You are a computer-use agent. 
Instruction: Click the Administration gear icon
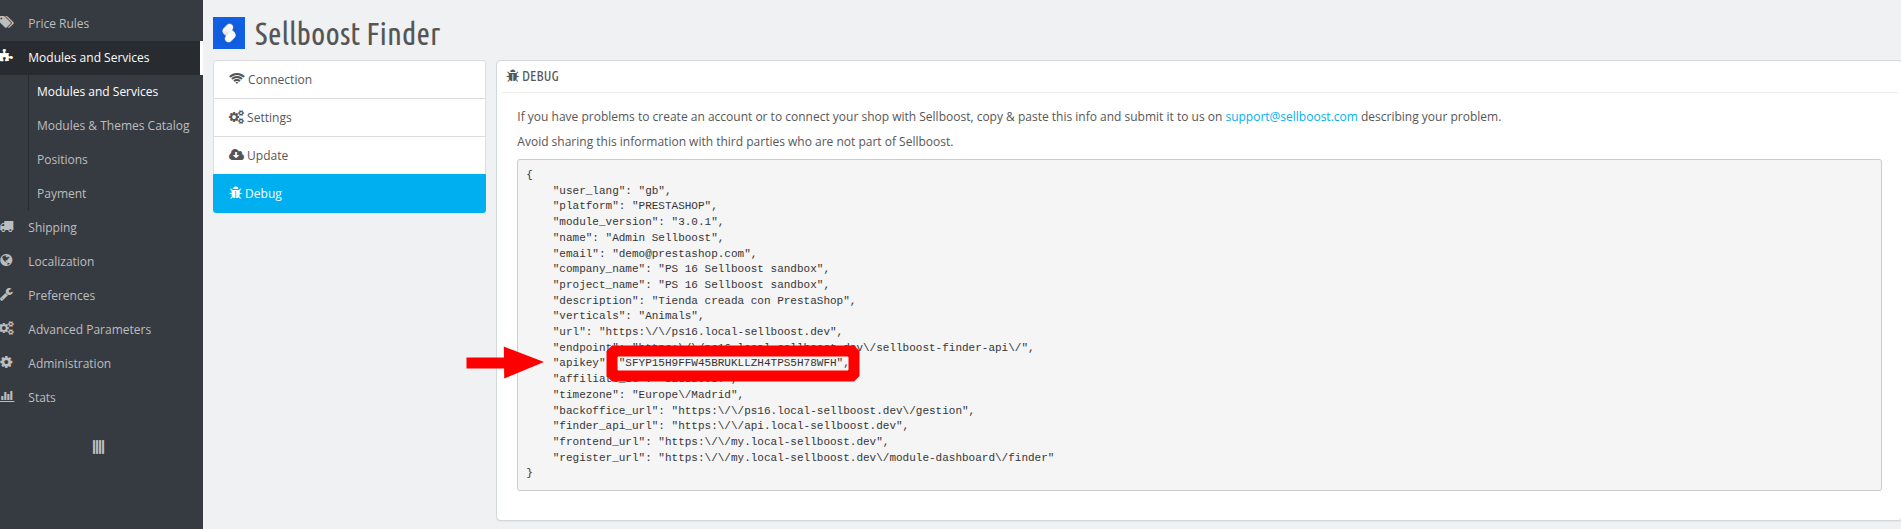point(7,362)
